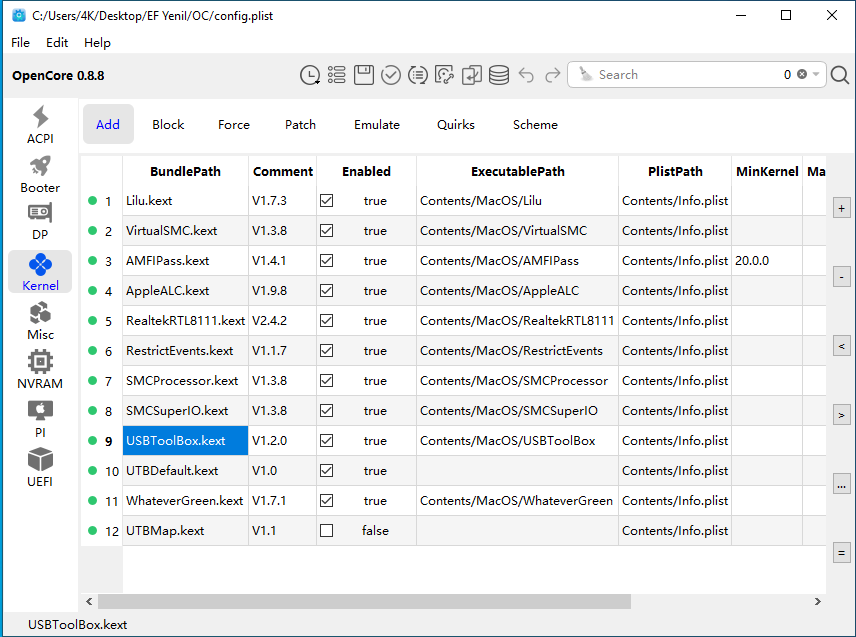Viewport: 856px width, 637px height.
Task: Select the MinKernel value 20.0.0
Action: (767, 260)
